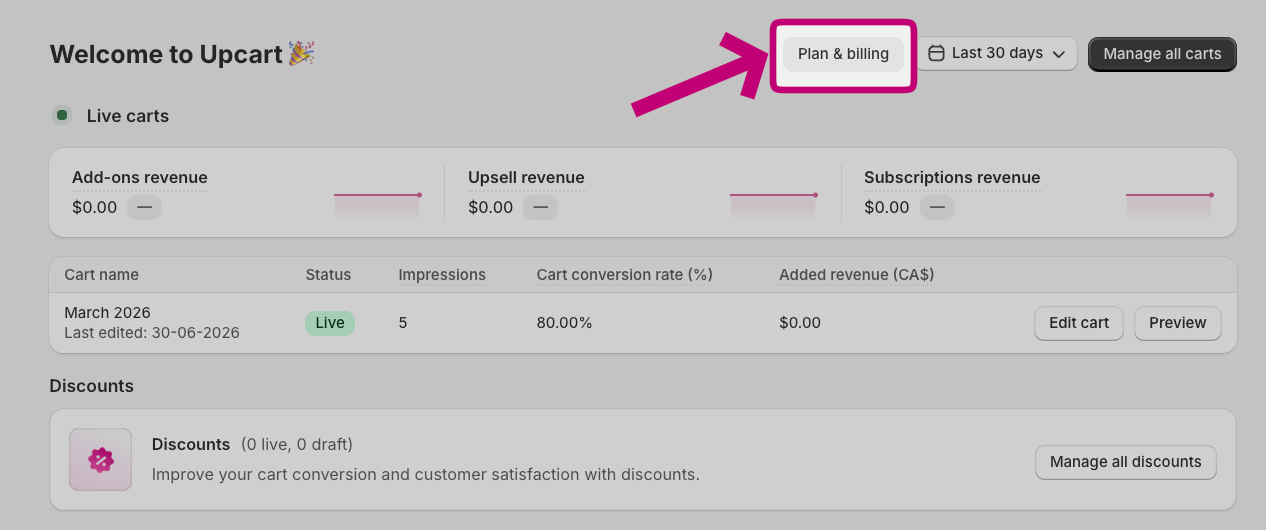
Task: Click the Status column header
Action: click(x=328, y=275)
